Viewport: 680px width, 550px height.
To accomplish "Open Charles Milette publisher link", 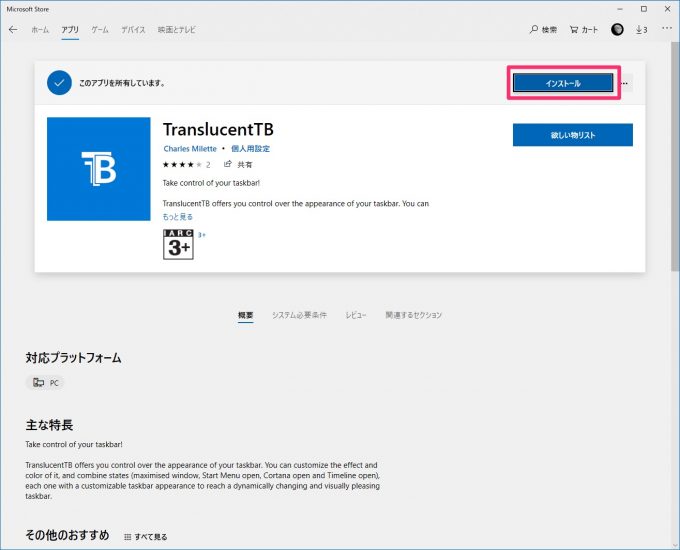I will pyautogui.click(x=190, y=149).
